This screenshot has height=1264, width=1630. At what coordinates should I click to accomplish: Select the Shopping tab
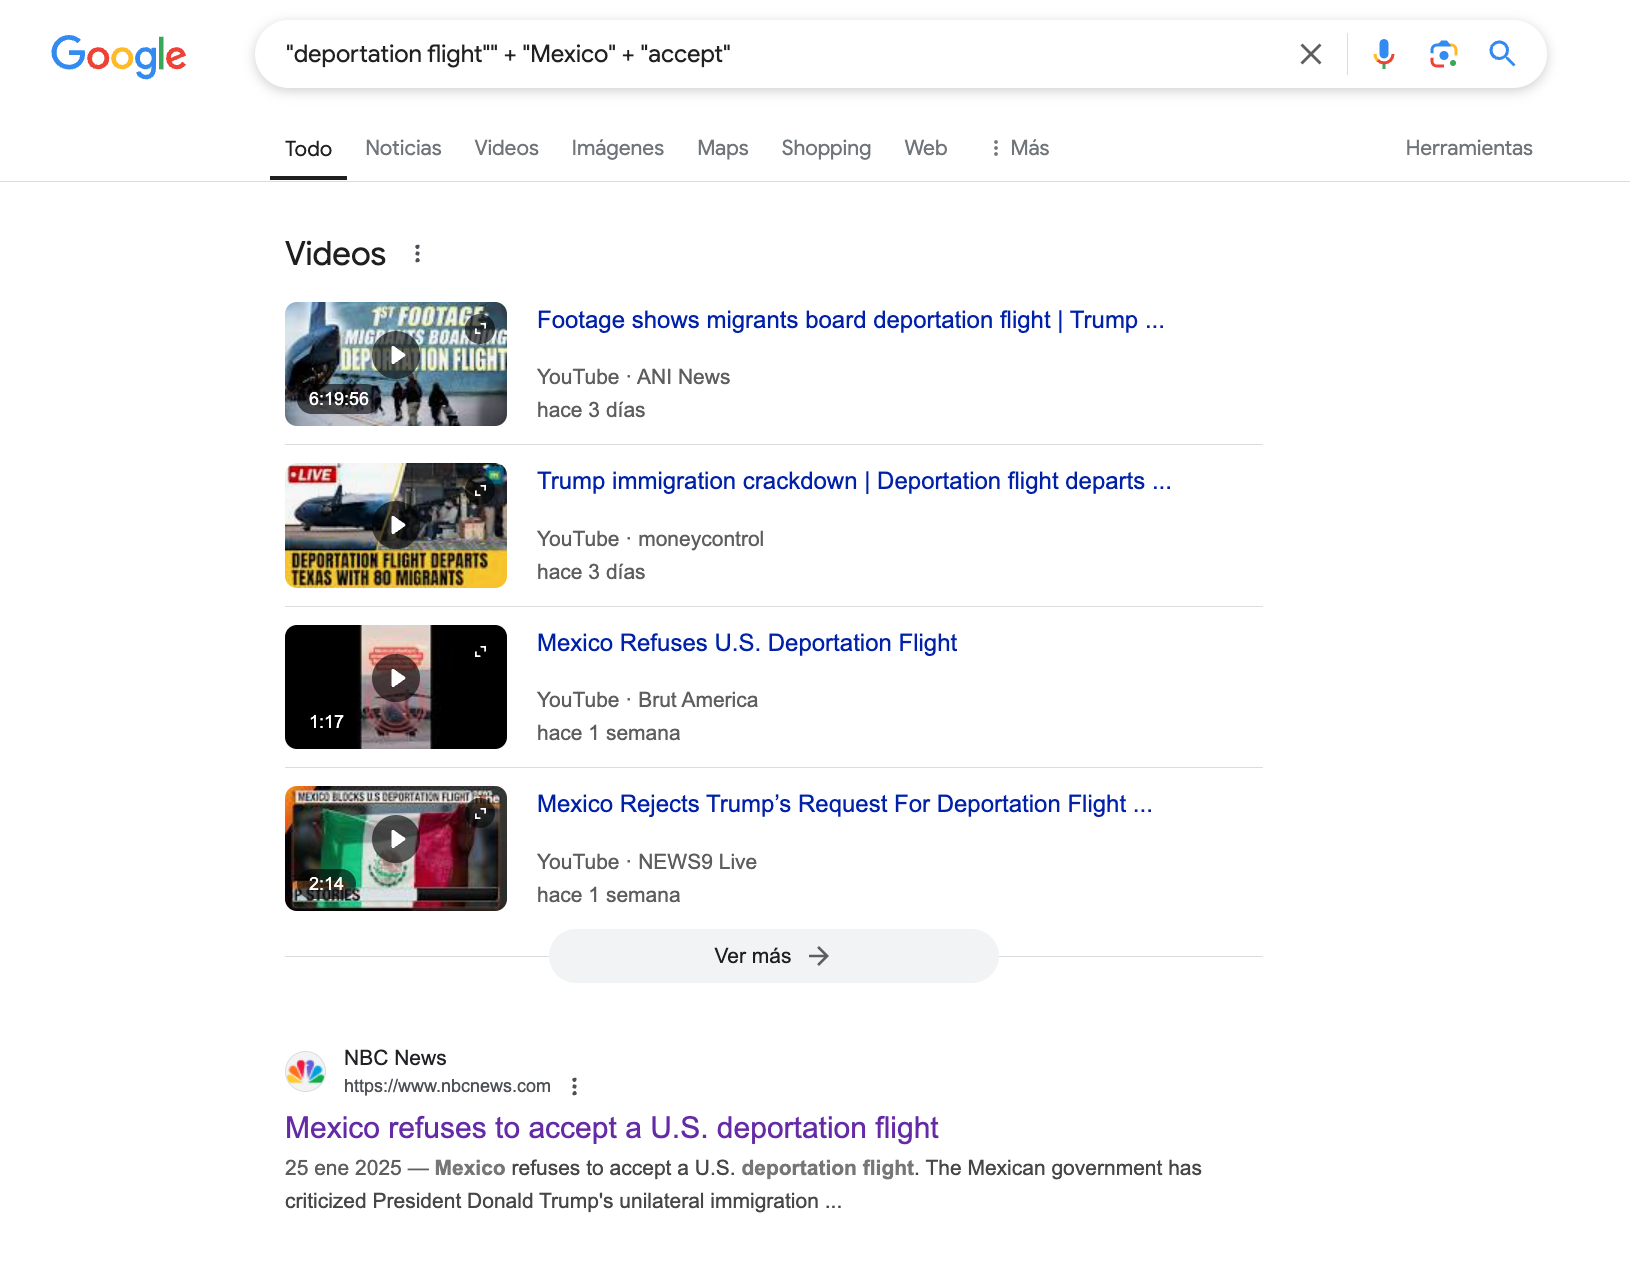[825, 148]
